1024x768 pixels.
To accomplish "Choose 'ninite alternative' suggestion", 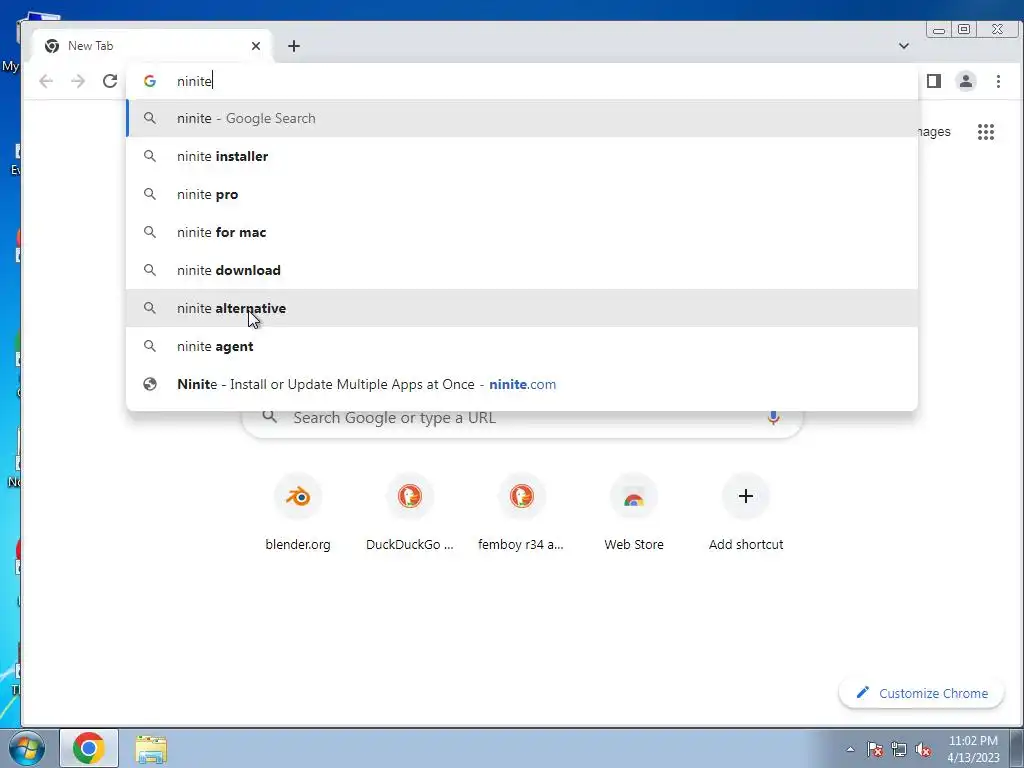I will point(522,308).
